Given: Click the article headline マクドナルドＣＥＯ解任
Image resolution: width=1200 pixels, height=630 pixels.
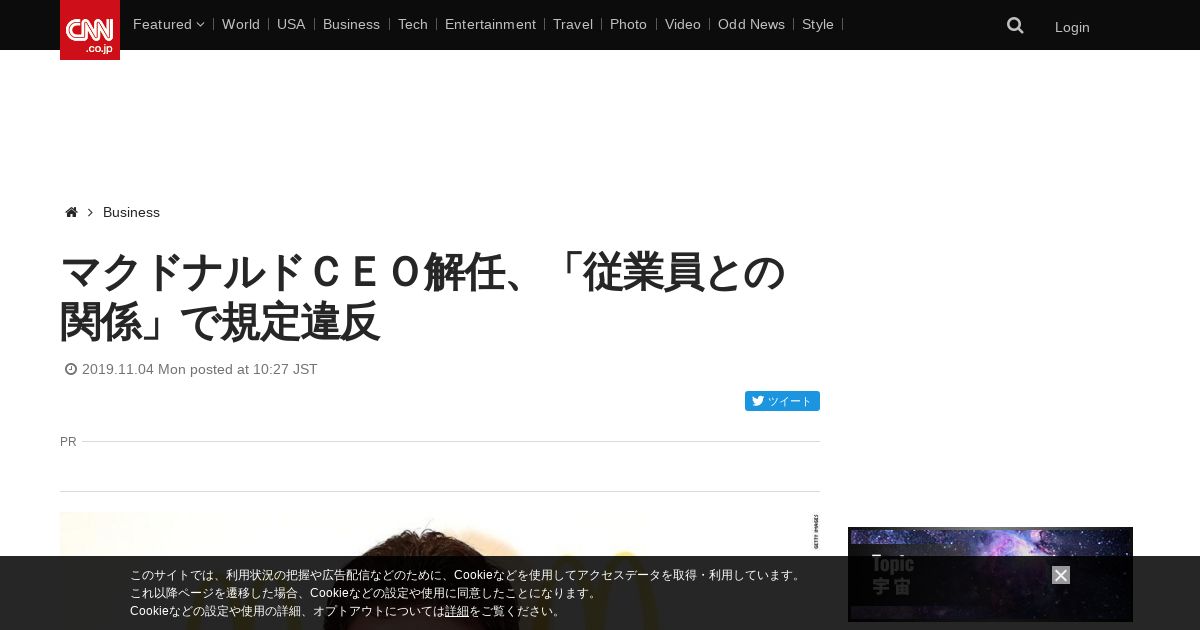Looking at the screenshot, I should click(x=423, y=297).
